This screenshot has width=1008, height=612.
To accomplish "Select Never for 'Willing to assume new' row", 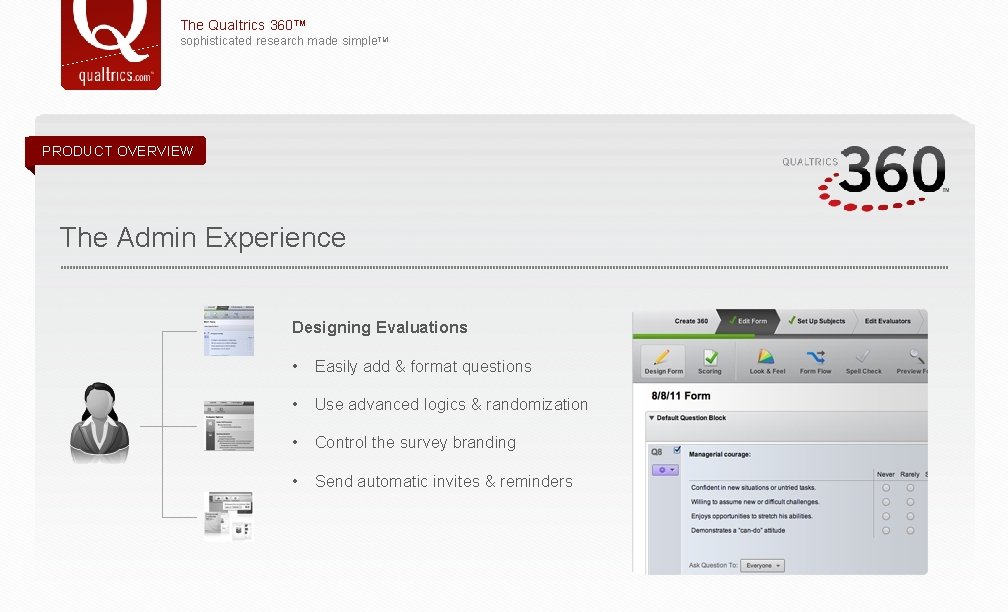I will click(886, 502).
